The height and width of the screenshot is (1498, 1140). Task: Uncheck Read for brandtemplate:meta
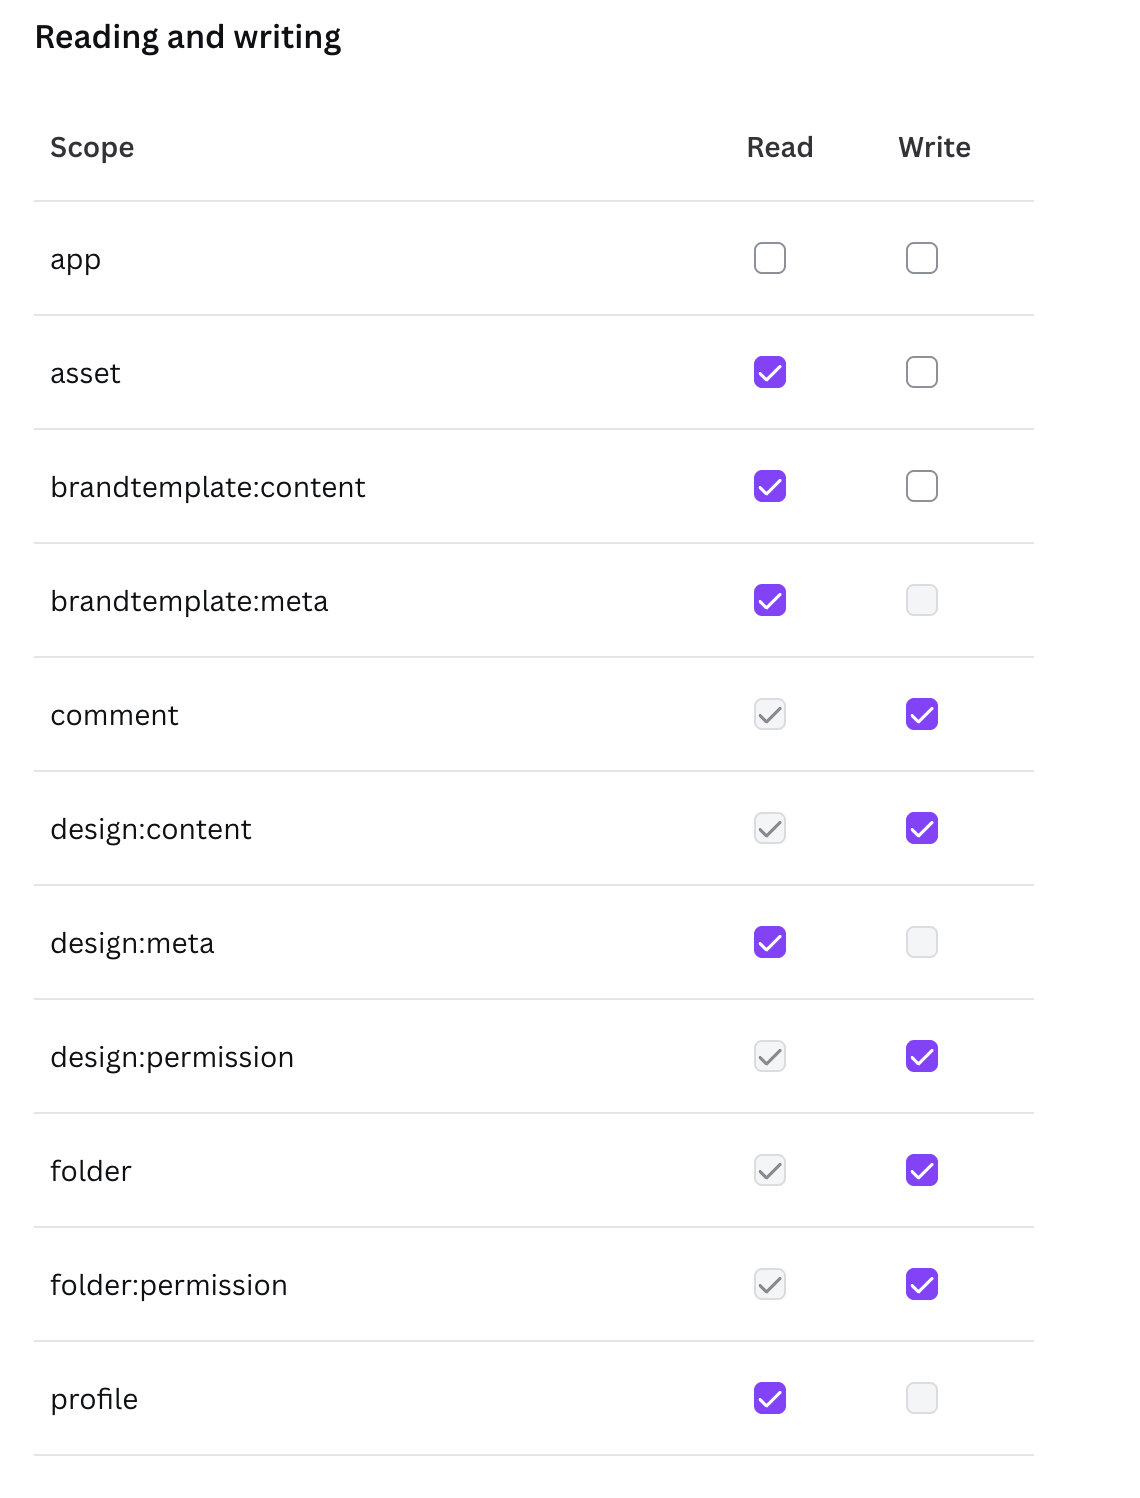click(x=770, y=600)
